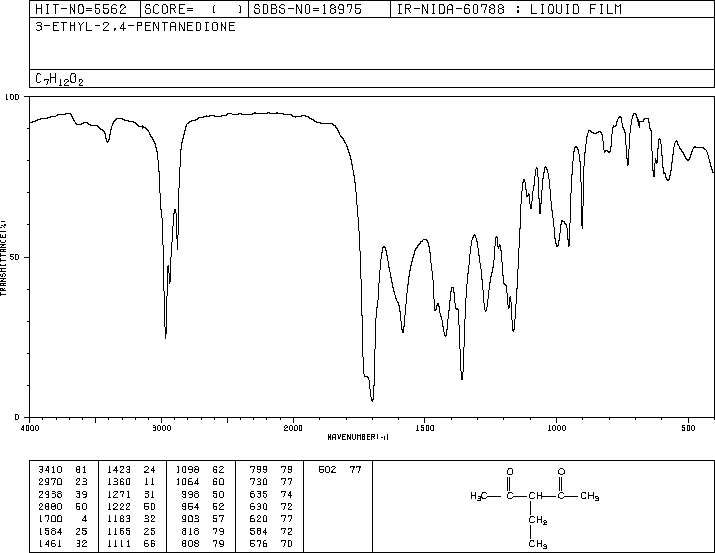
Task: Click the SCORE field in the header
Action: coord(193,9)
